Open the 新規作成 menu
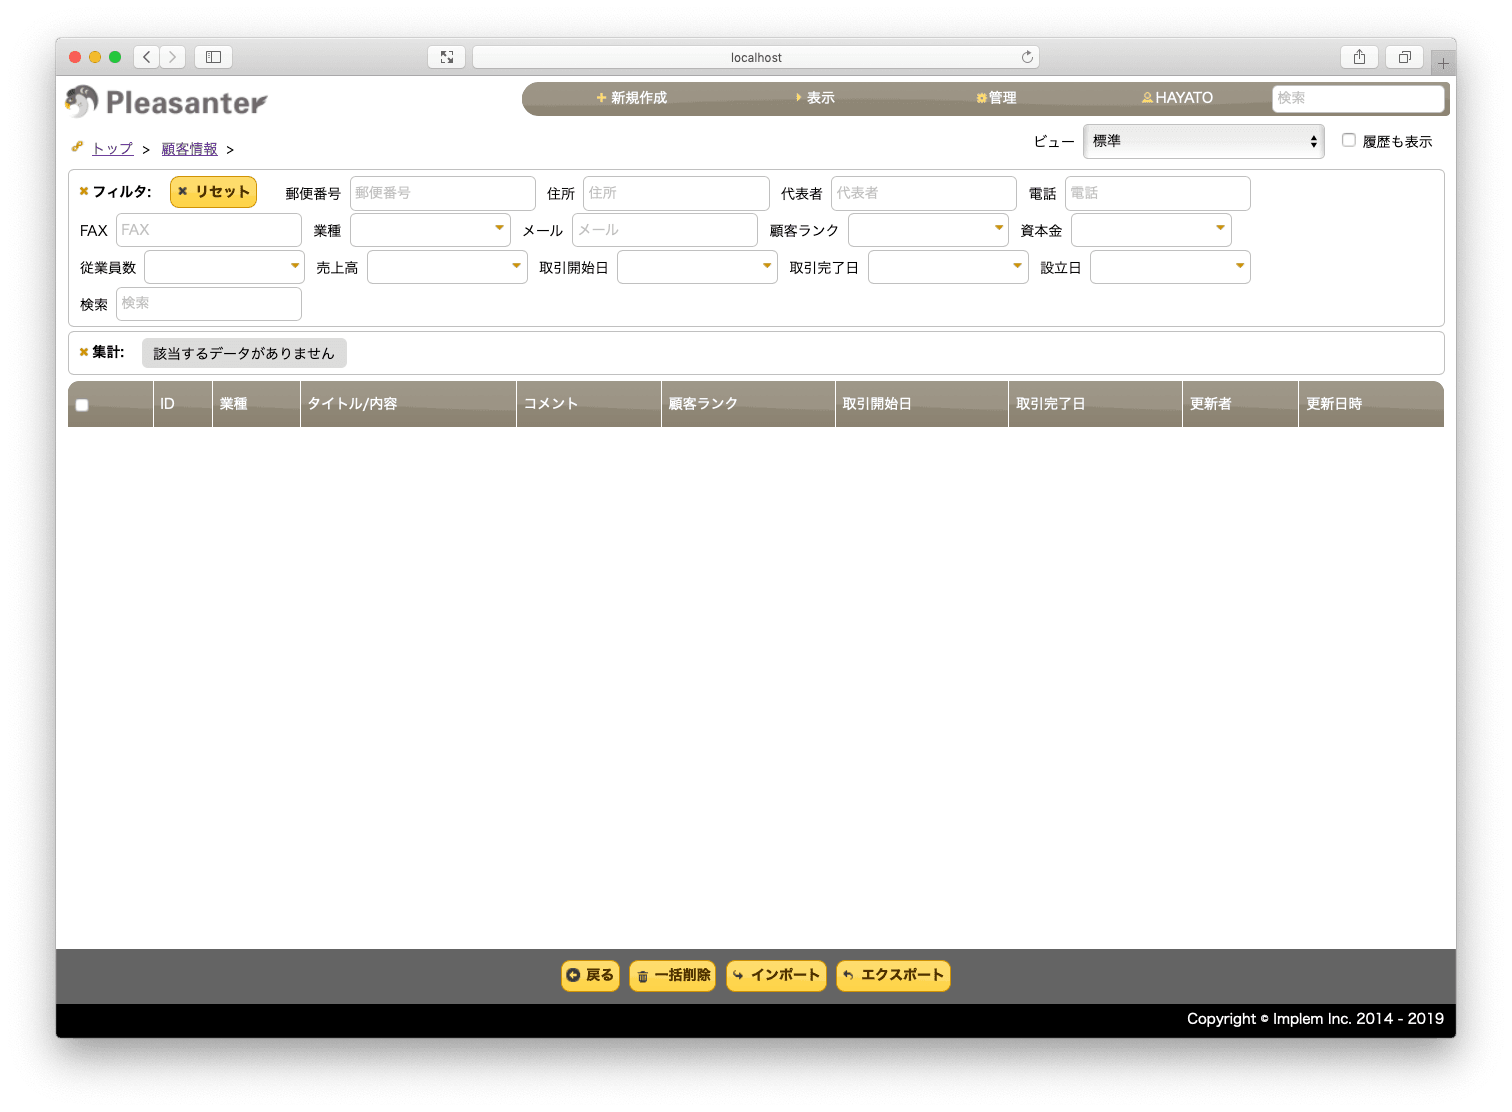 pos(632,98)
